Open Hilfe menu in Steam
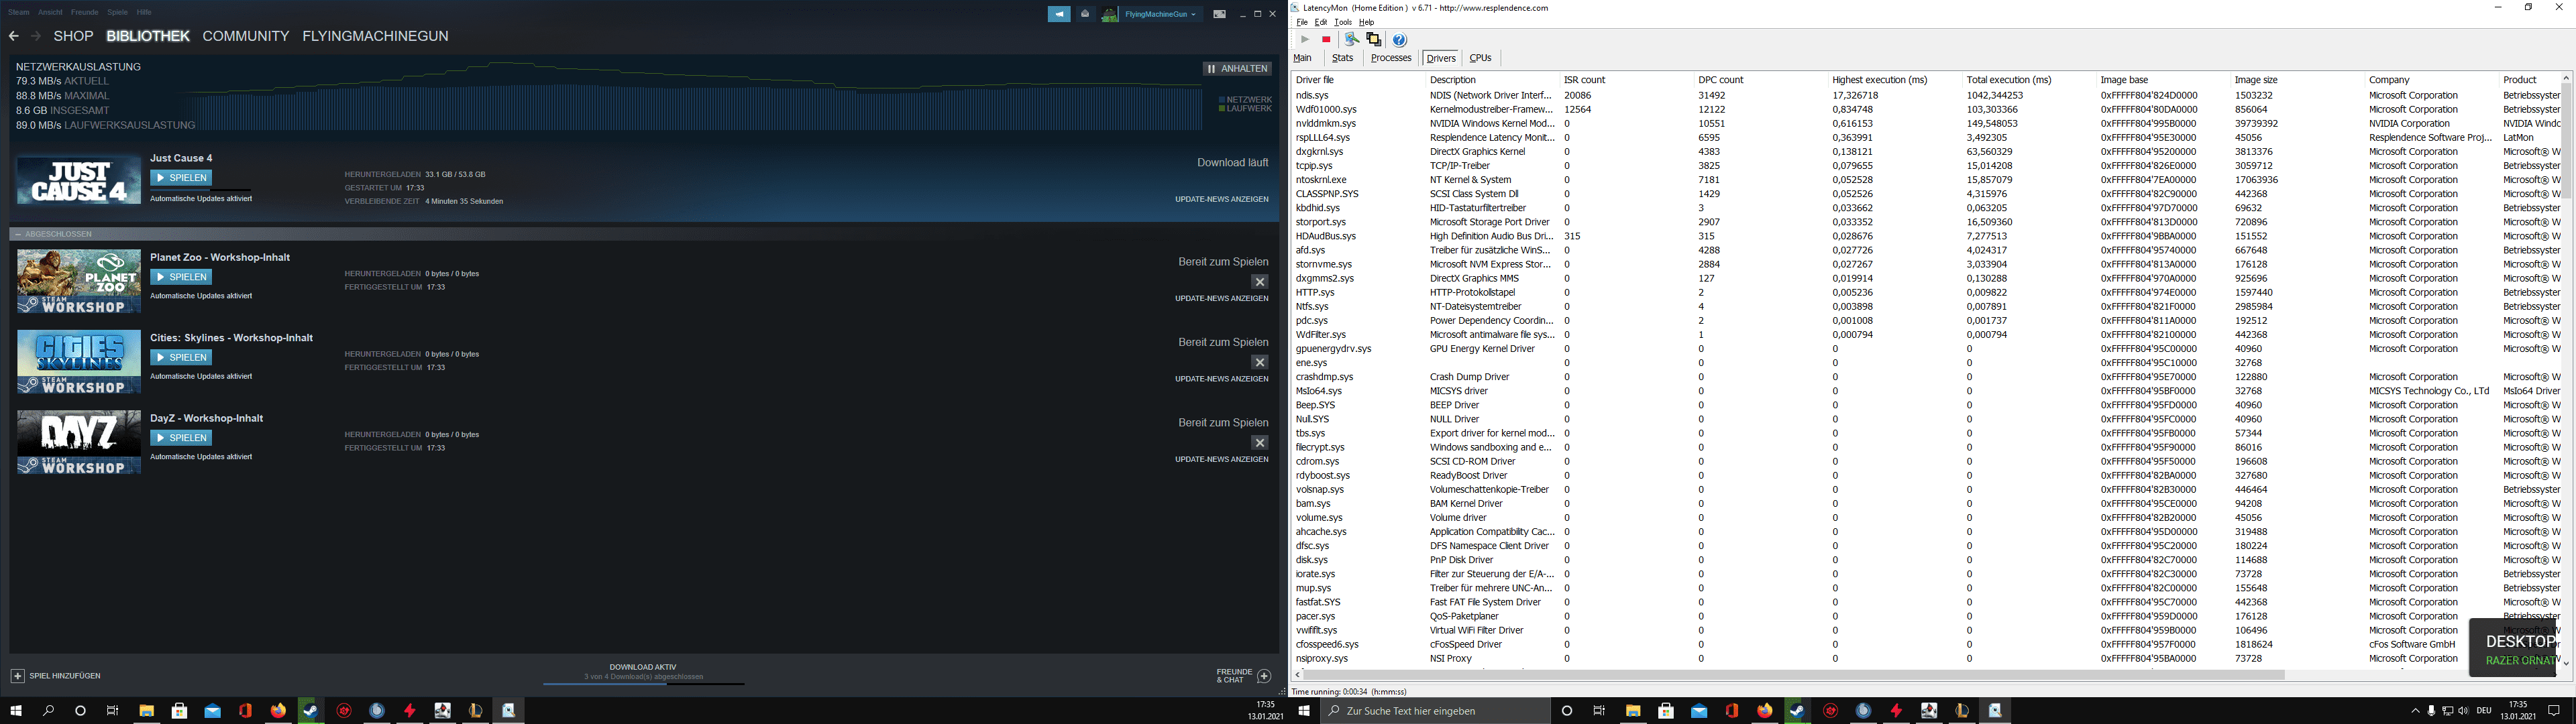 tap(144, 13)
